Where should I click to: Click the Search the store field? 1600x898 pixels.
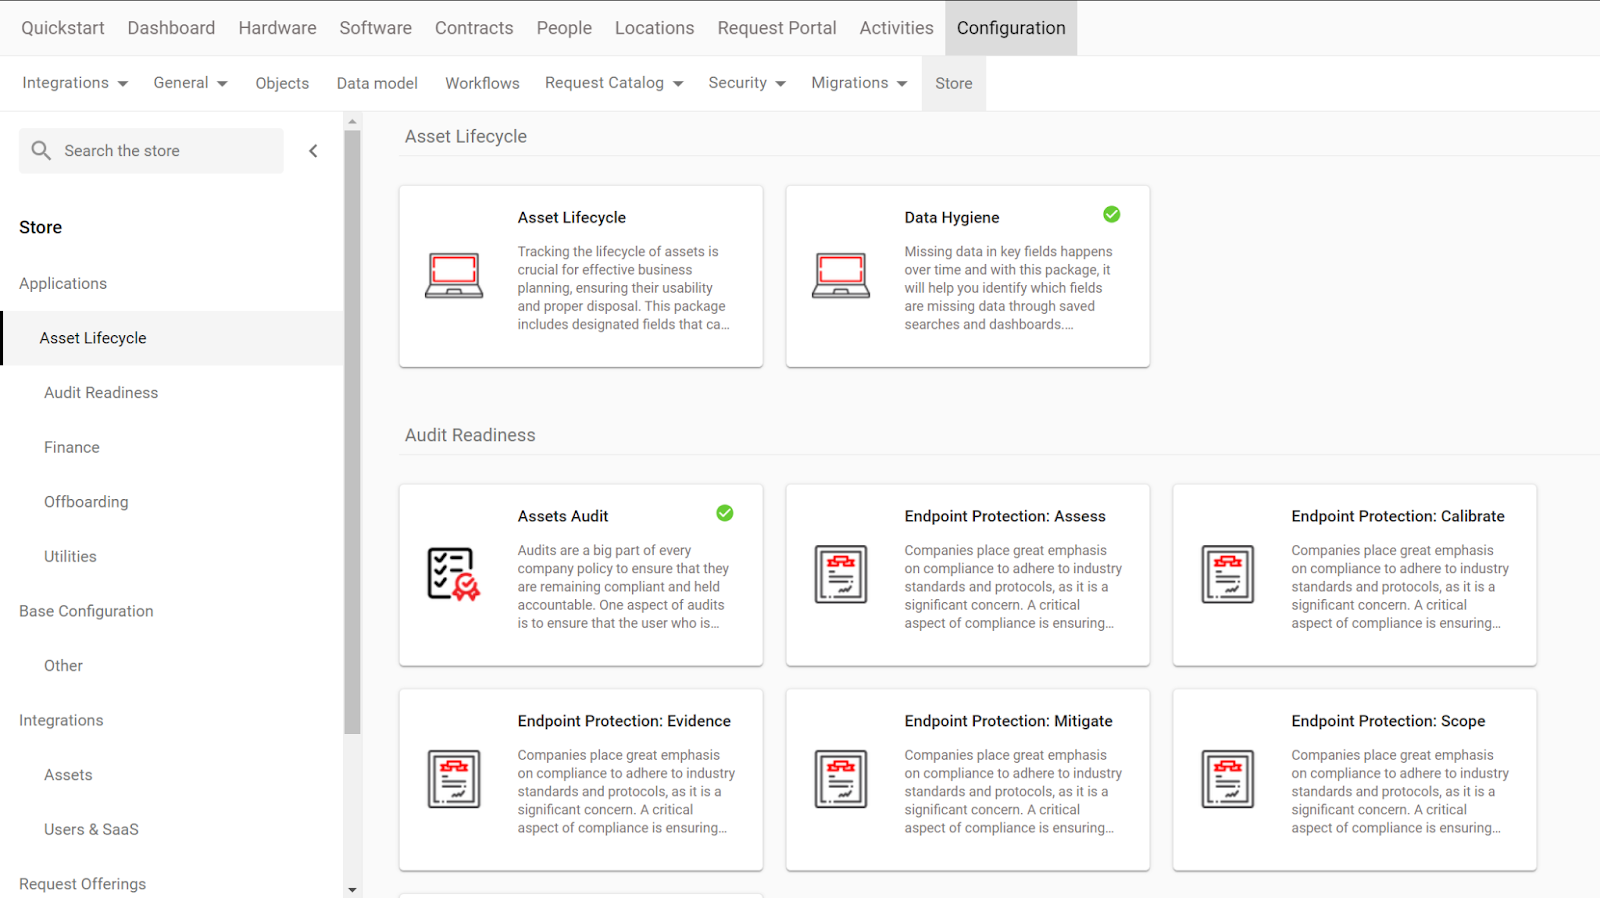point(165,151)
